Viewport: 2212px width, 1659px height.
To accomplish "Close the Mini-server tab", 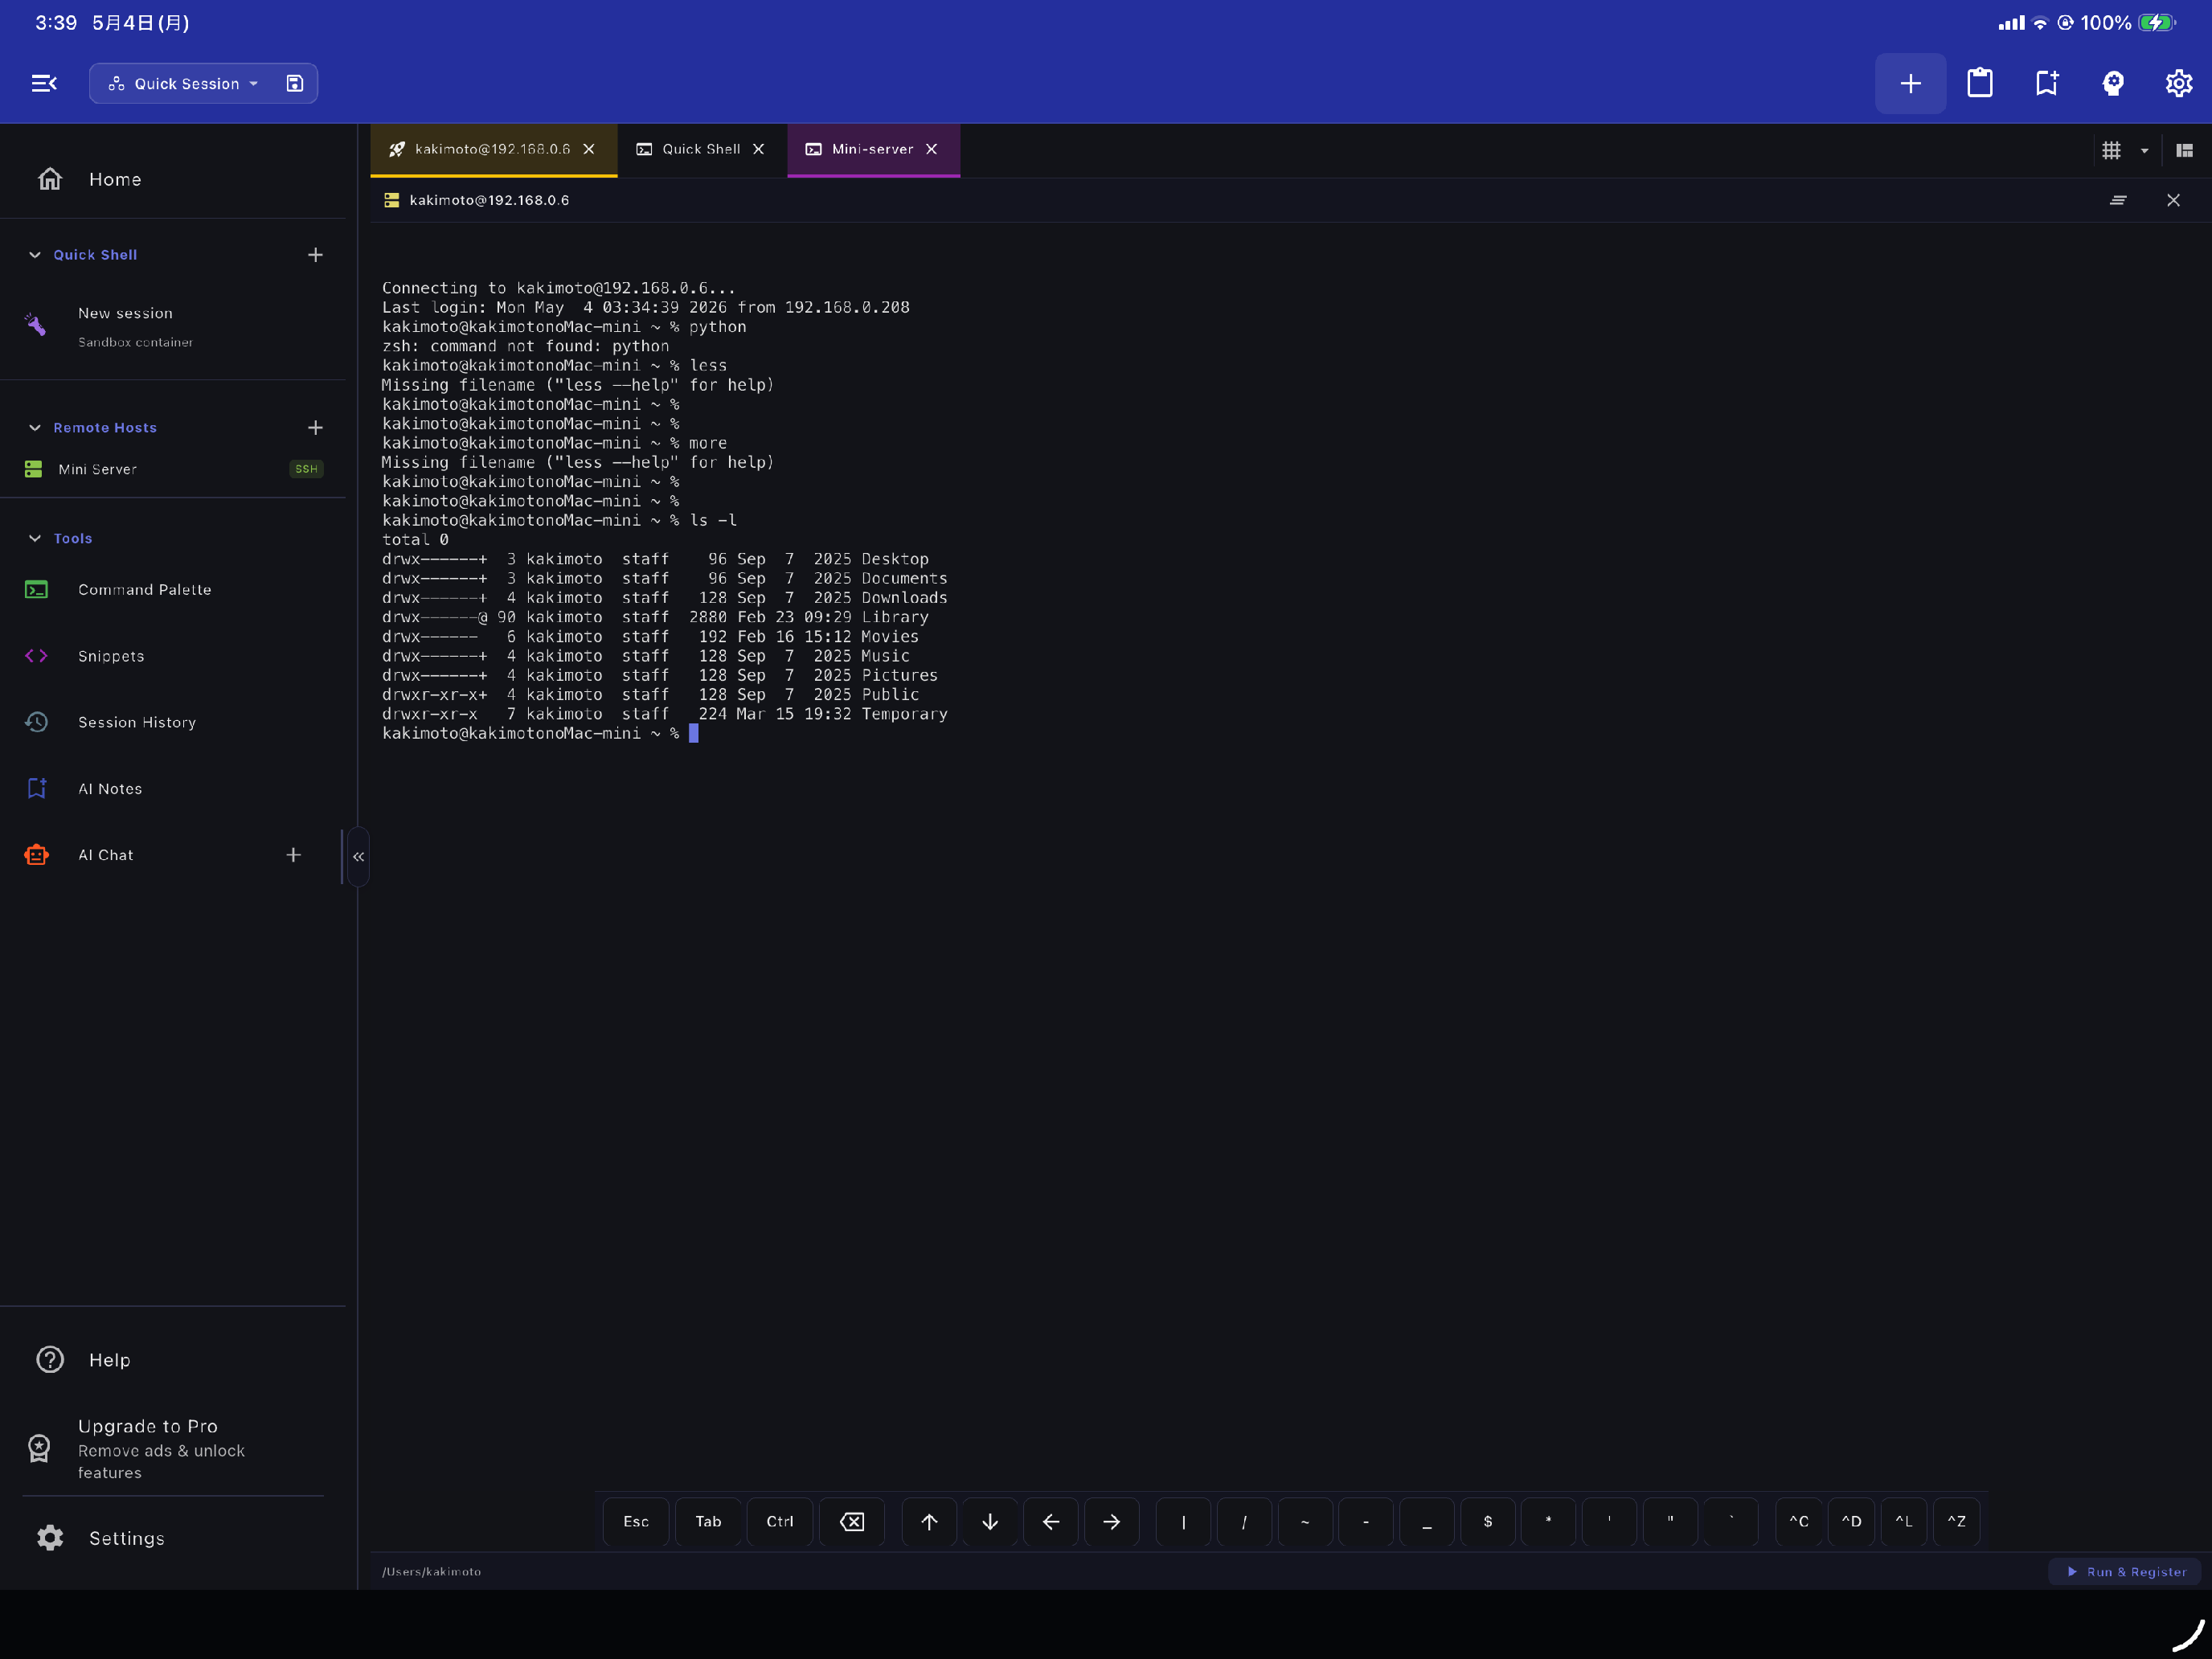I will (x=932, y=149).
